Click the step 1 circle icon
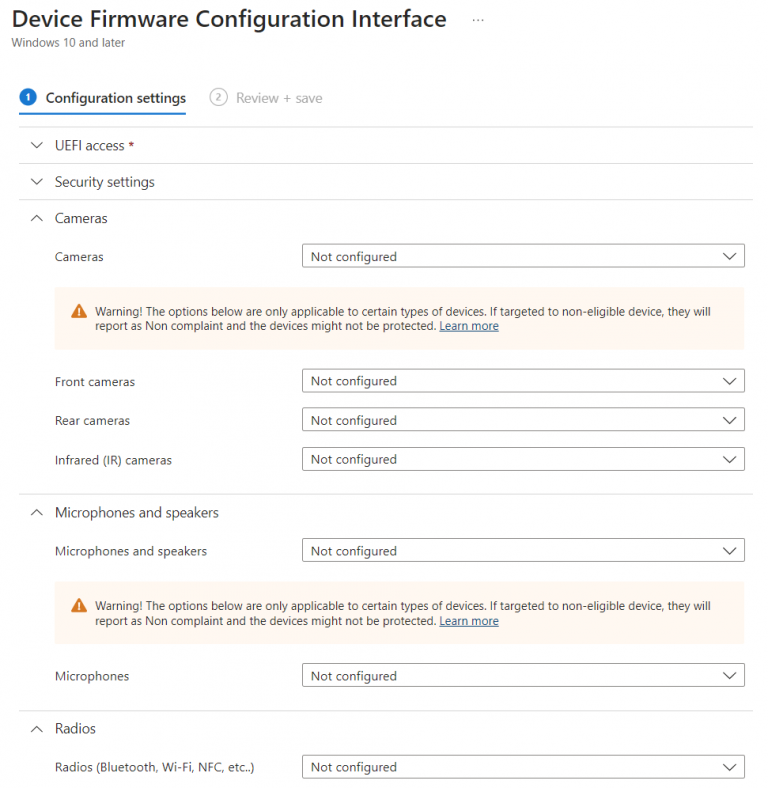This screenshot has width=768, height=788. tap(28, 97)
